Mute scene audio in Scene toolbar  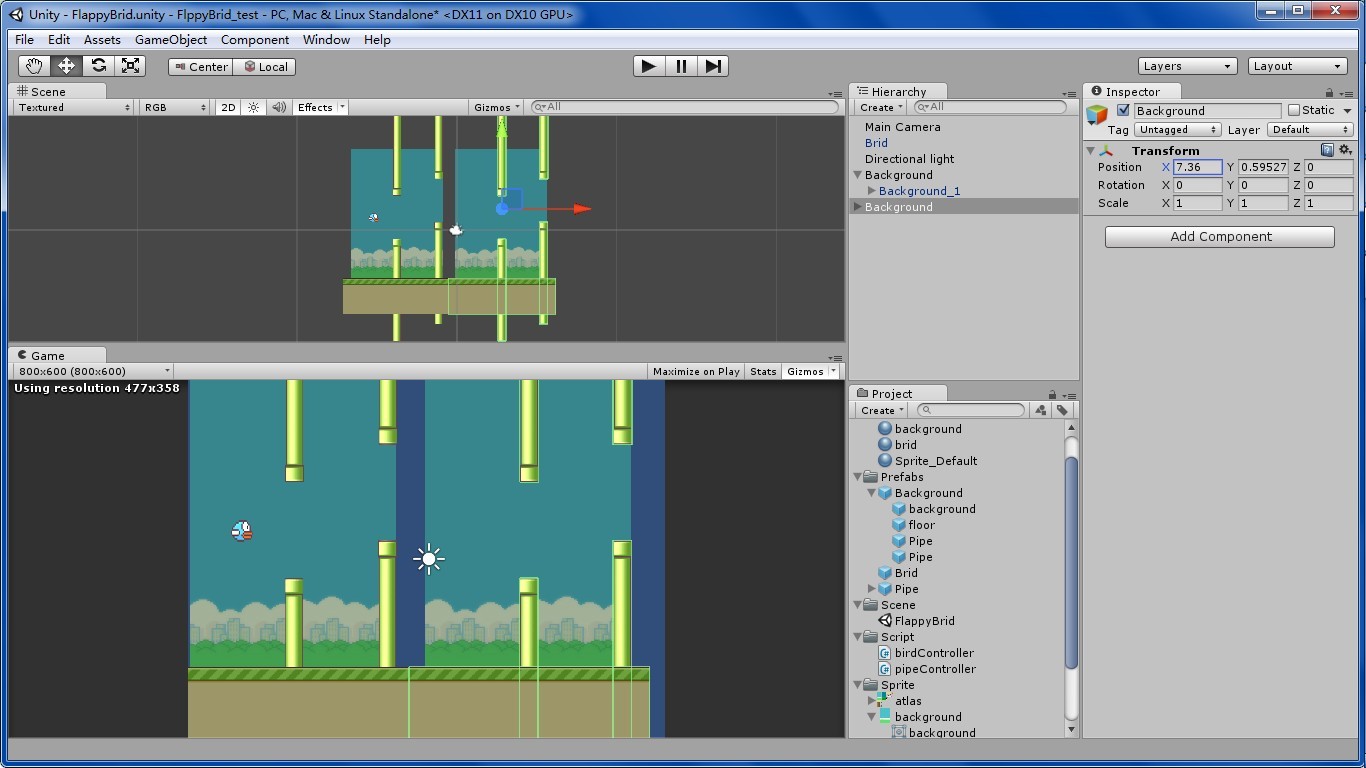point(278,107)
